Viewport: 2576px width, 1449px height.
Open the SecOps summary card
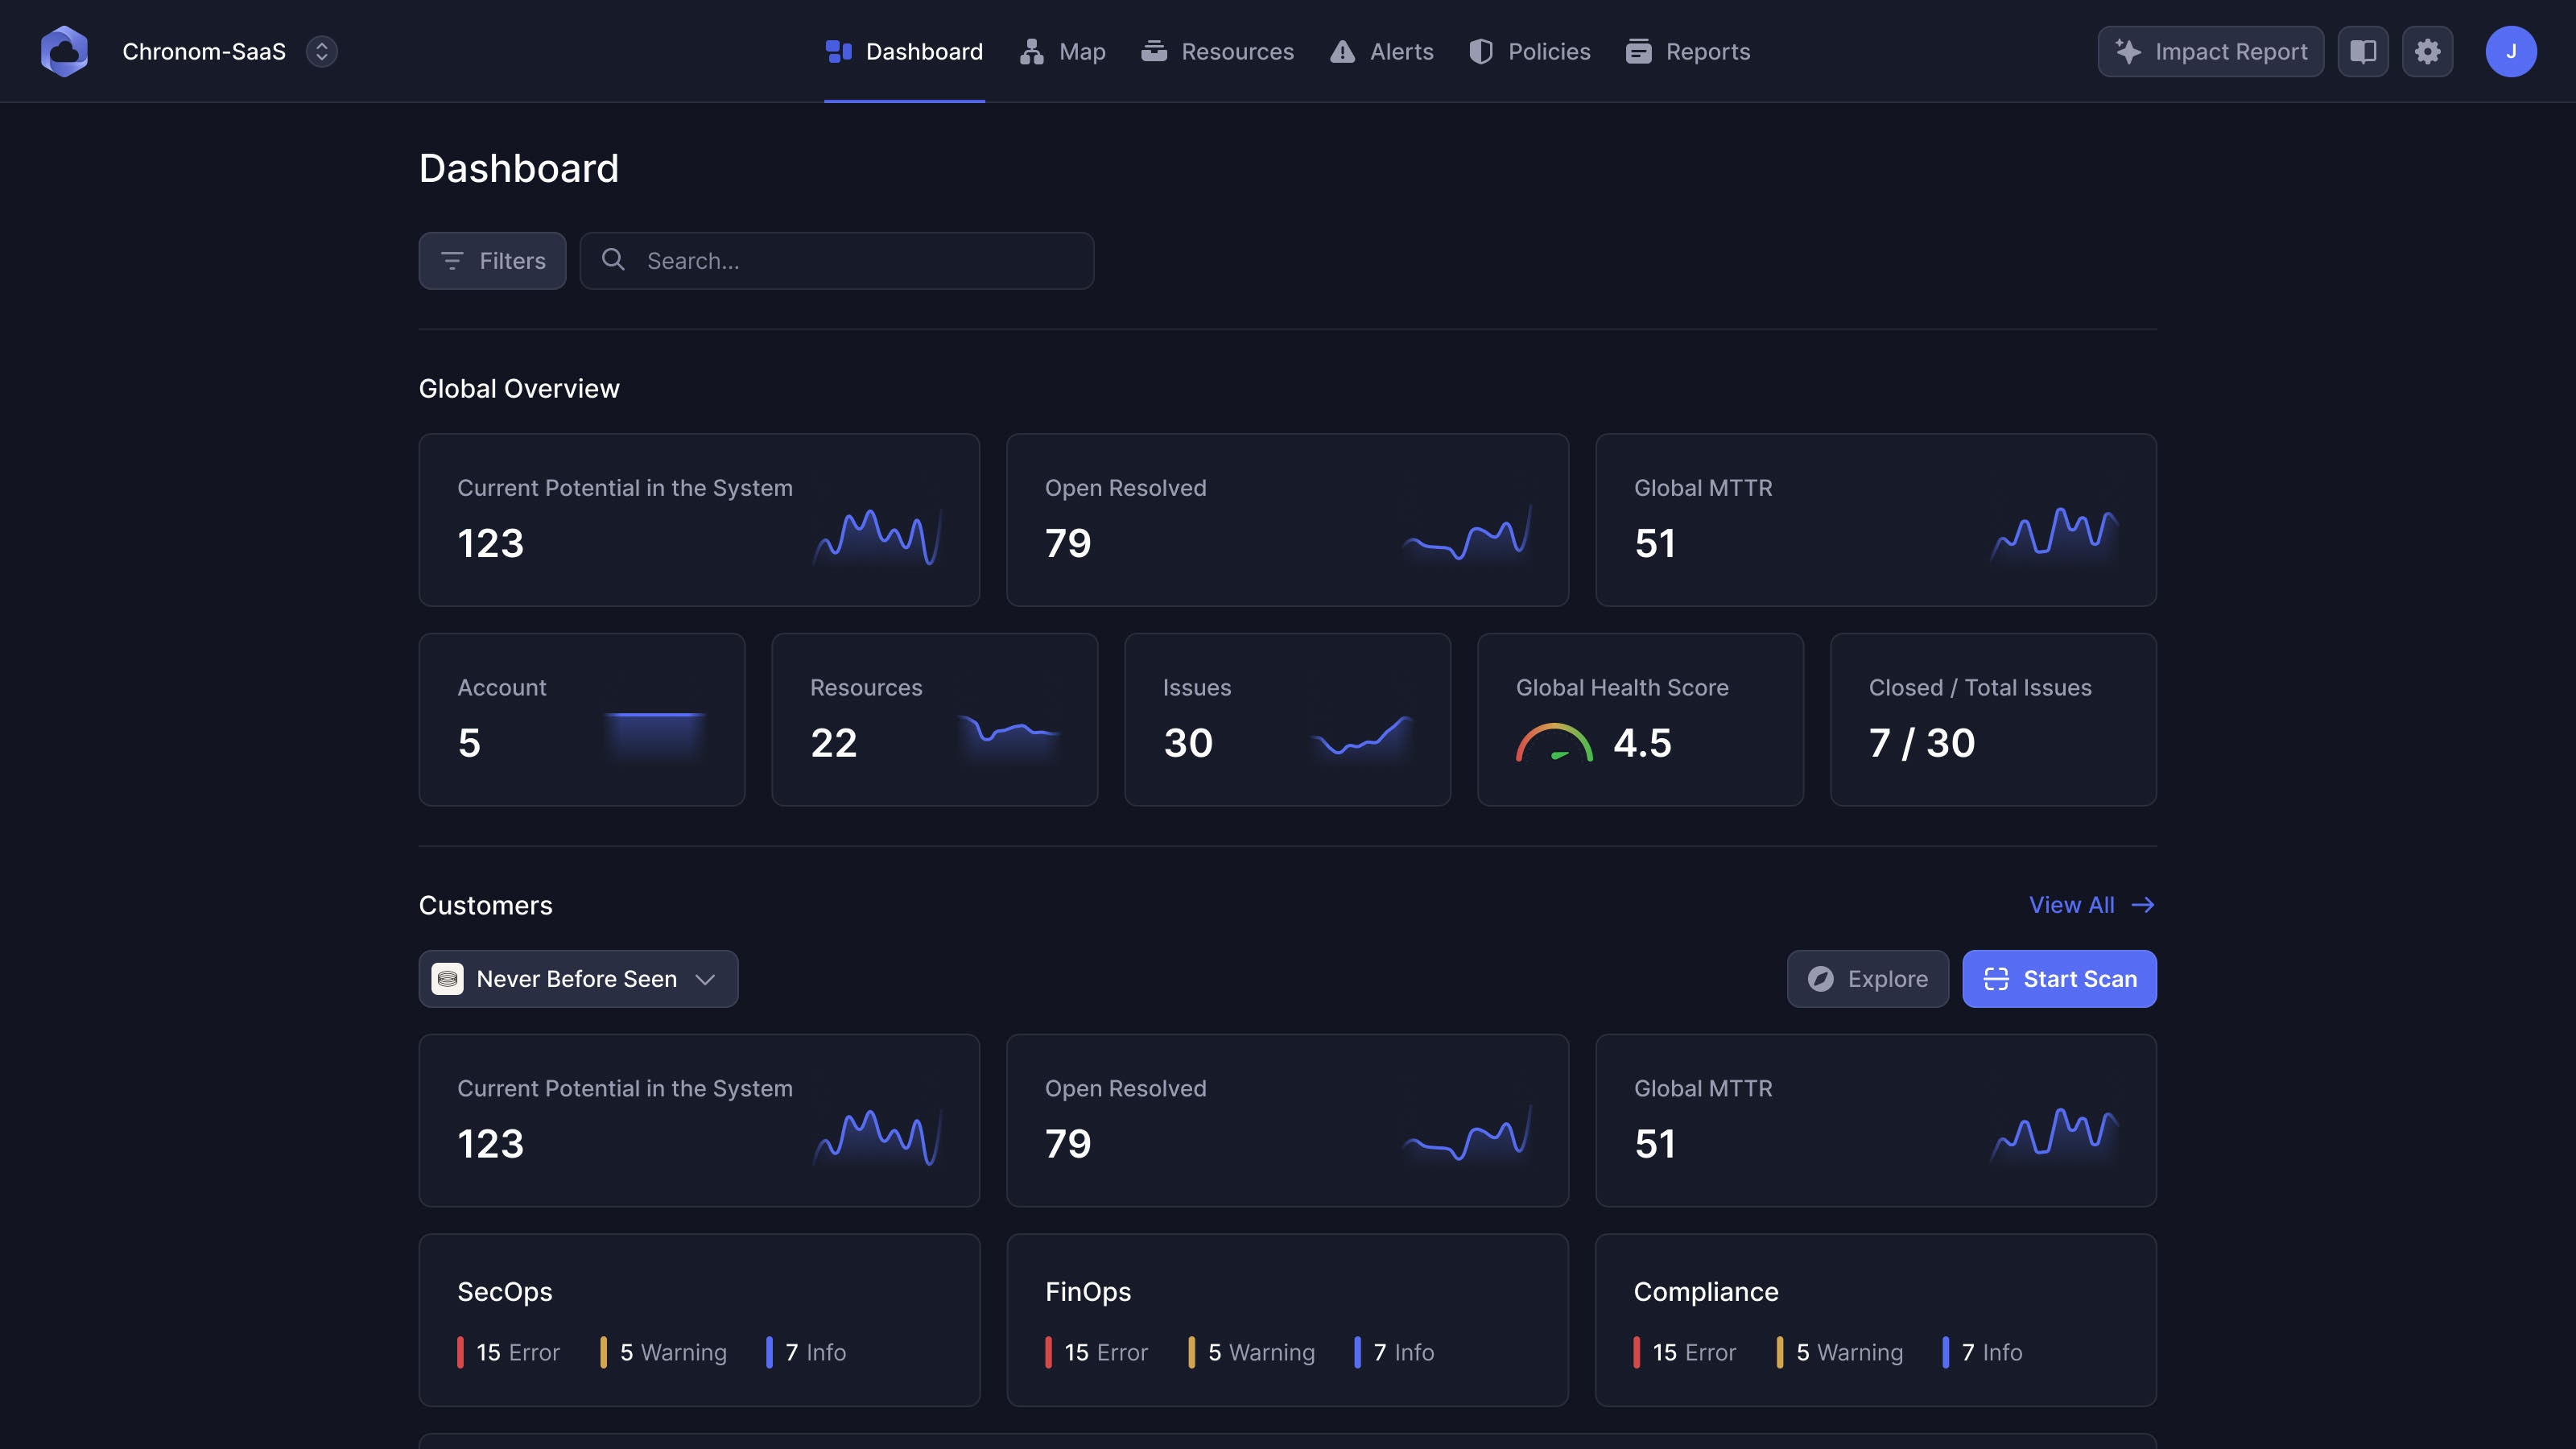coord(699,1319)
